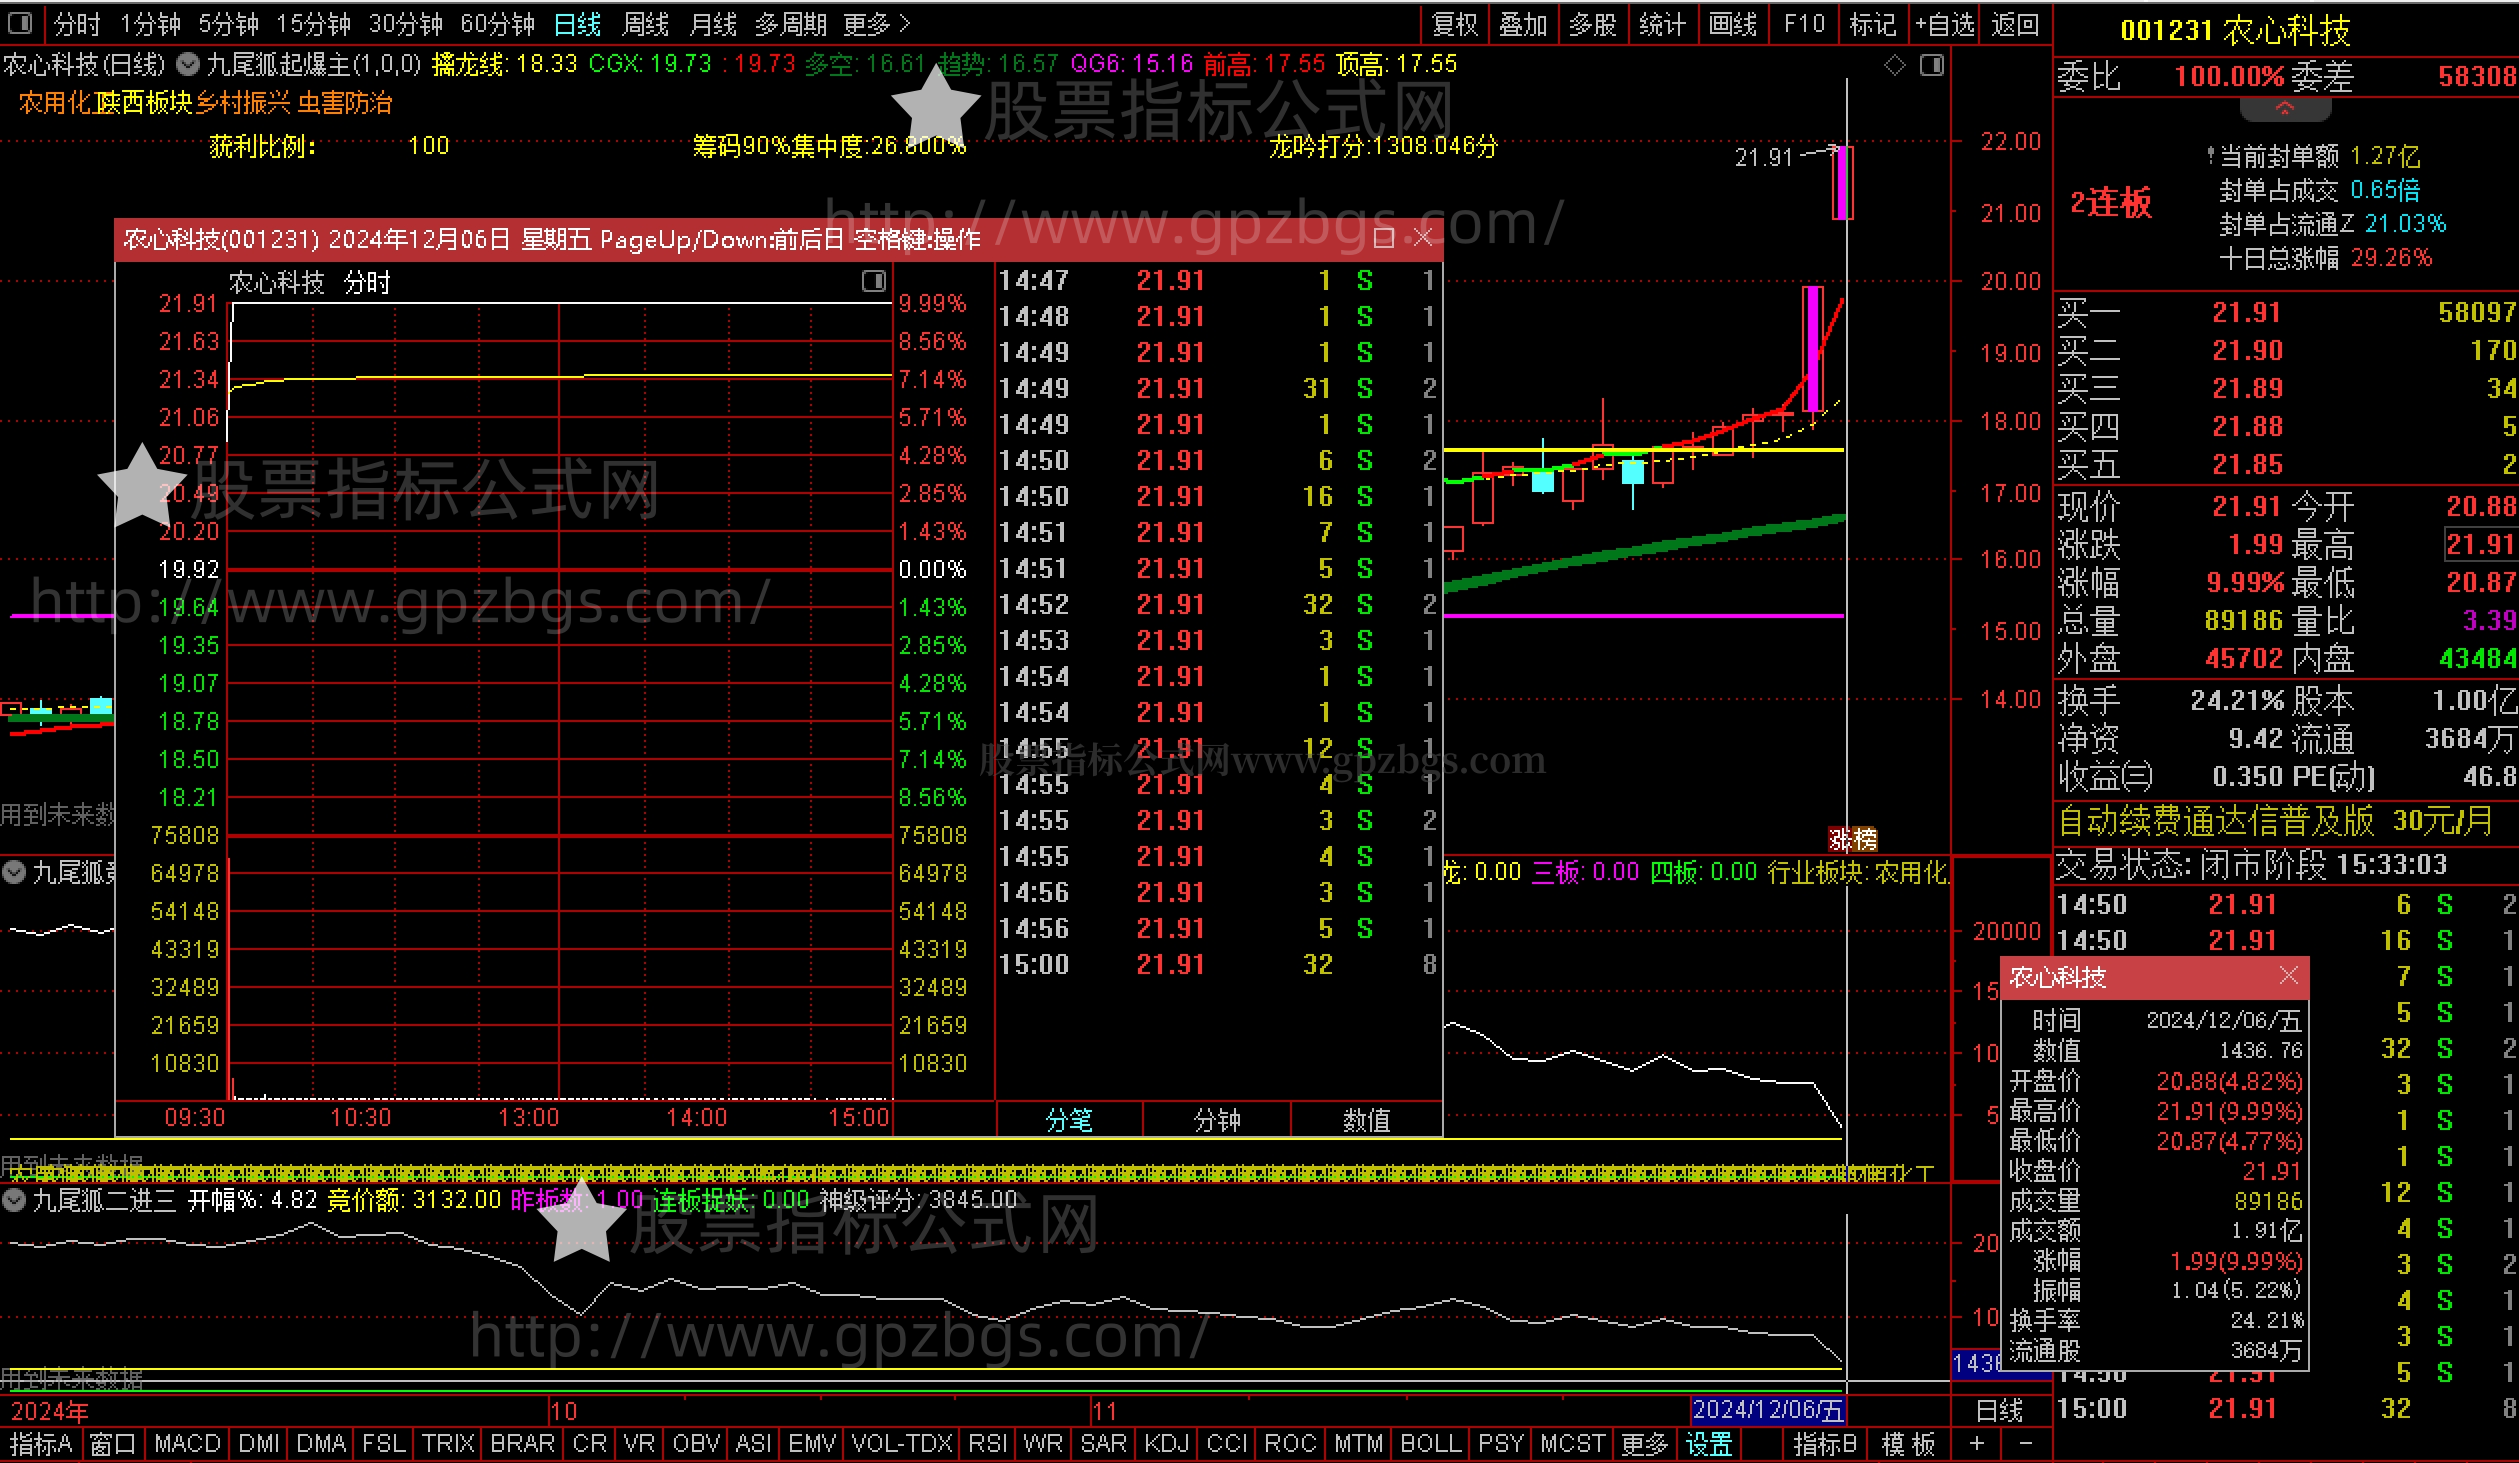Expand the 更多 period dropdown in top bar
Screen dimensions: 2519x1463
tap(877, 24)
